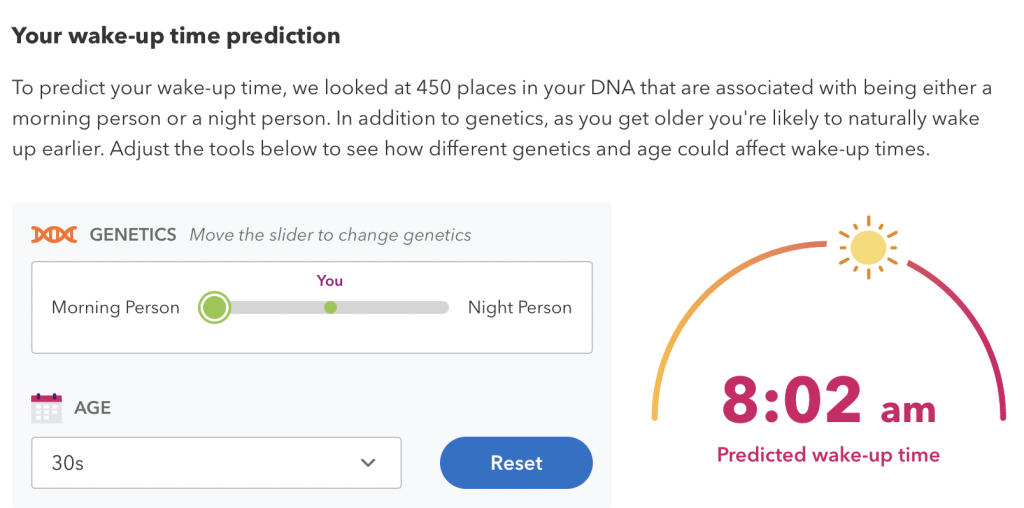
Task: Click the 'Your wake-up time prediction' heading
Action: coord(176,35)
